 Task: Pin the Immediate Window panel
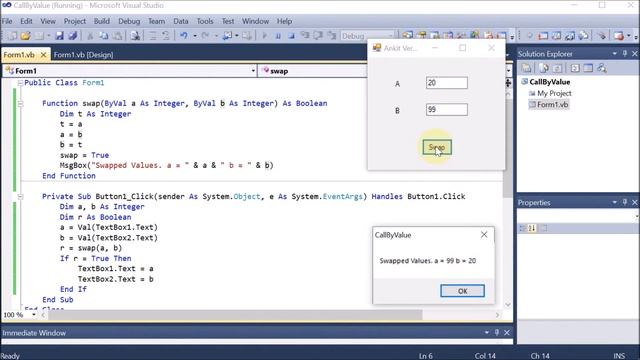[x=497, y=333]
